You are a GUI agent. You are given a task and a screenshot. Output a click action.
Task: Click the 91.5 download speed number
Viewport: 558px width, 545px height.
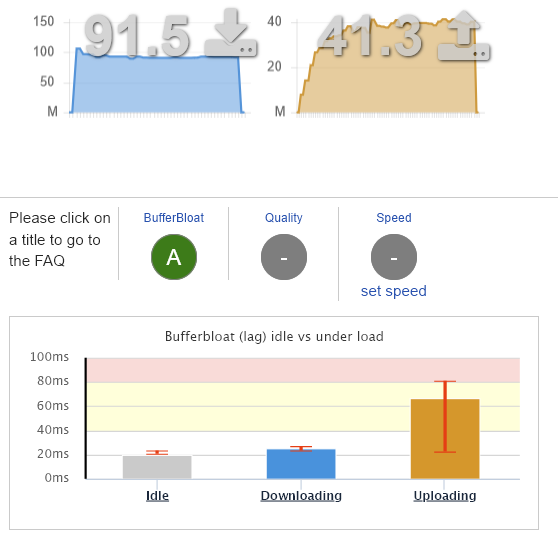[x=137, y=37]
